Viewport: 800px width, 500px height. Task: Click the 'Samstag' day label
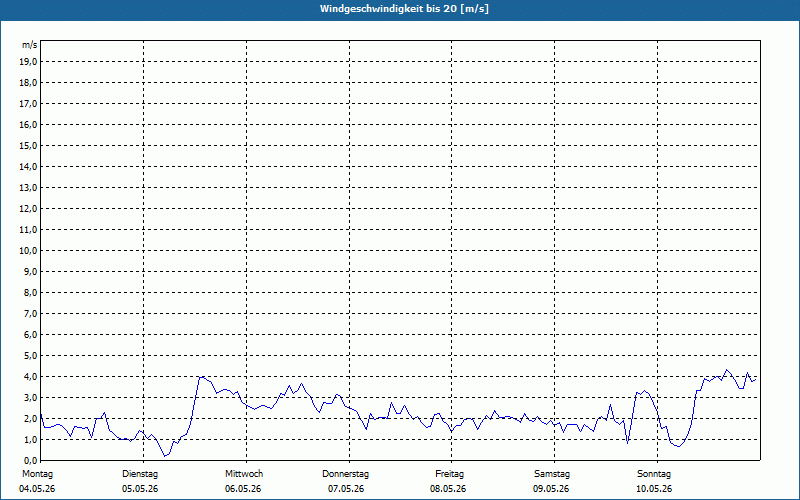pos(552,474)
